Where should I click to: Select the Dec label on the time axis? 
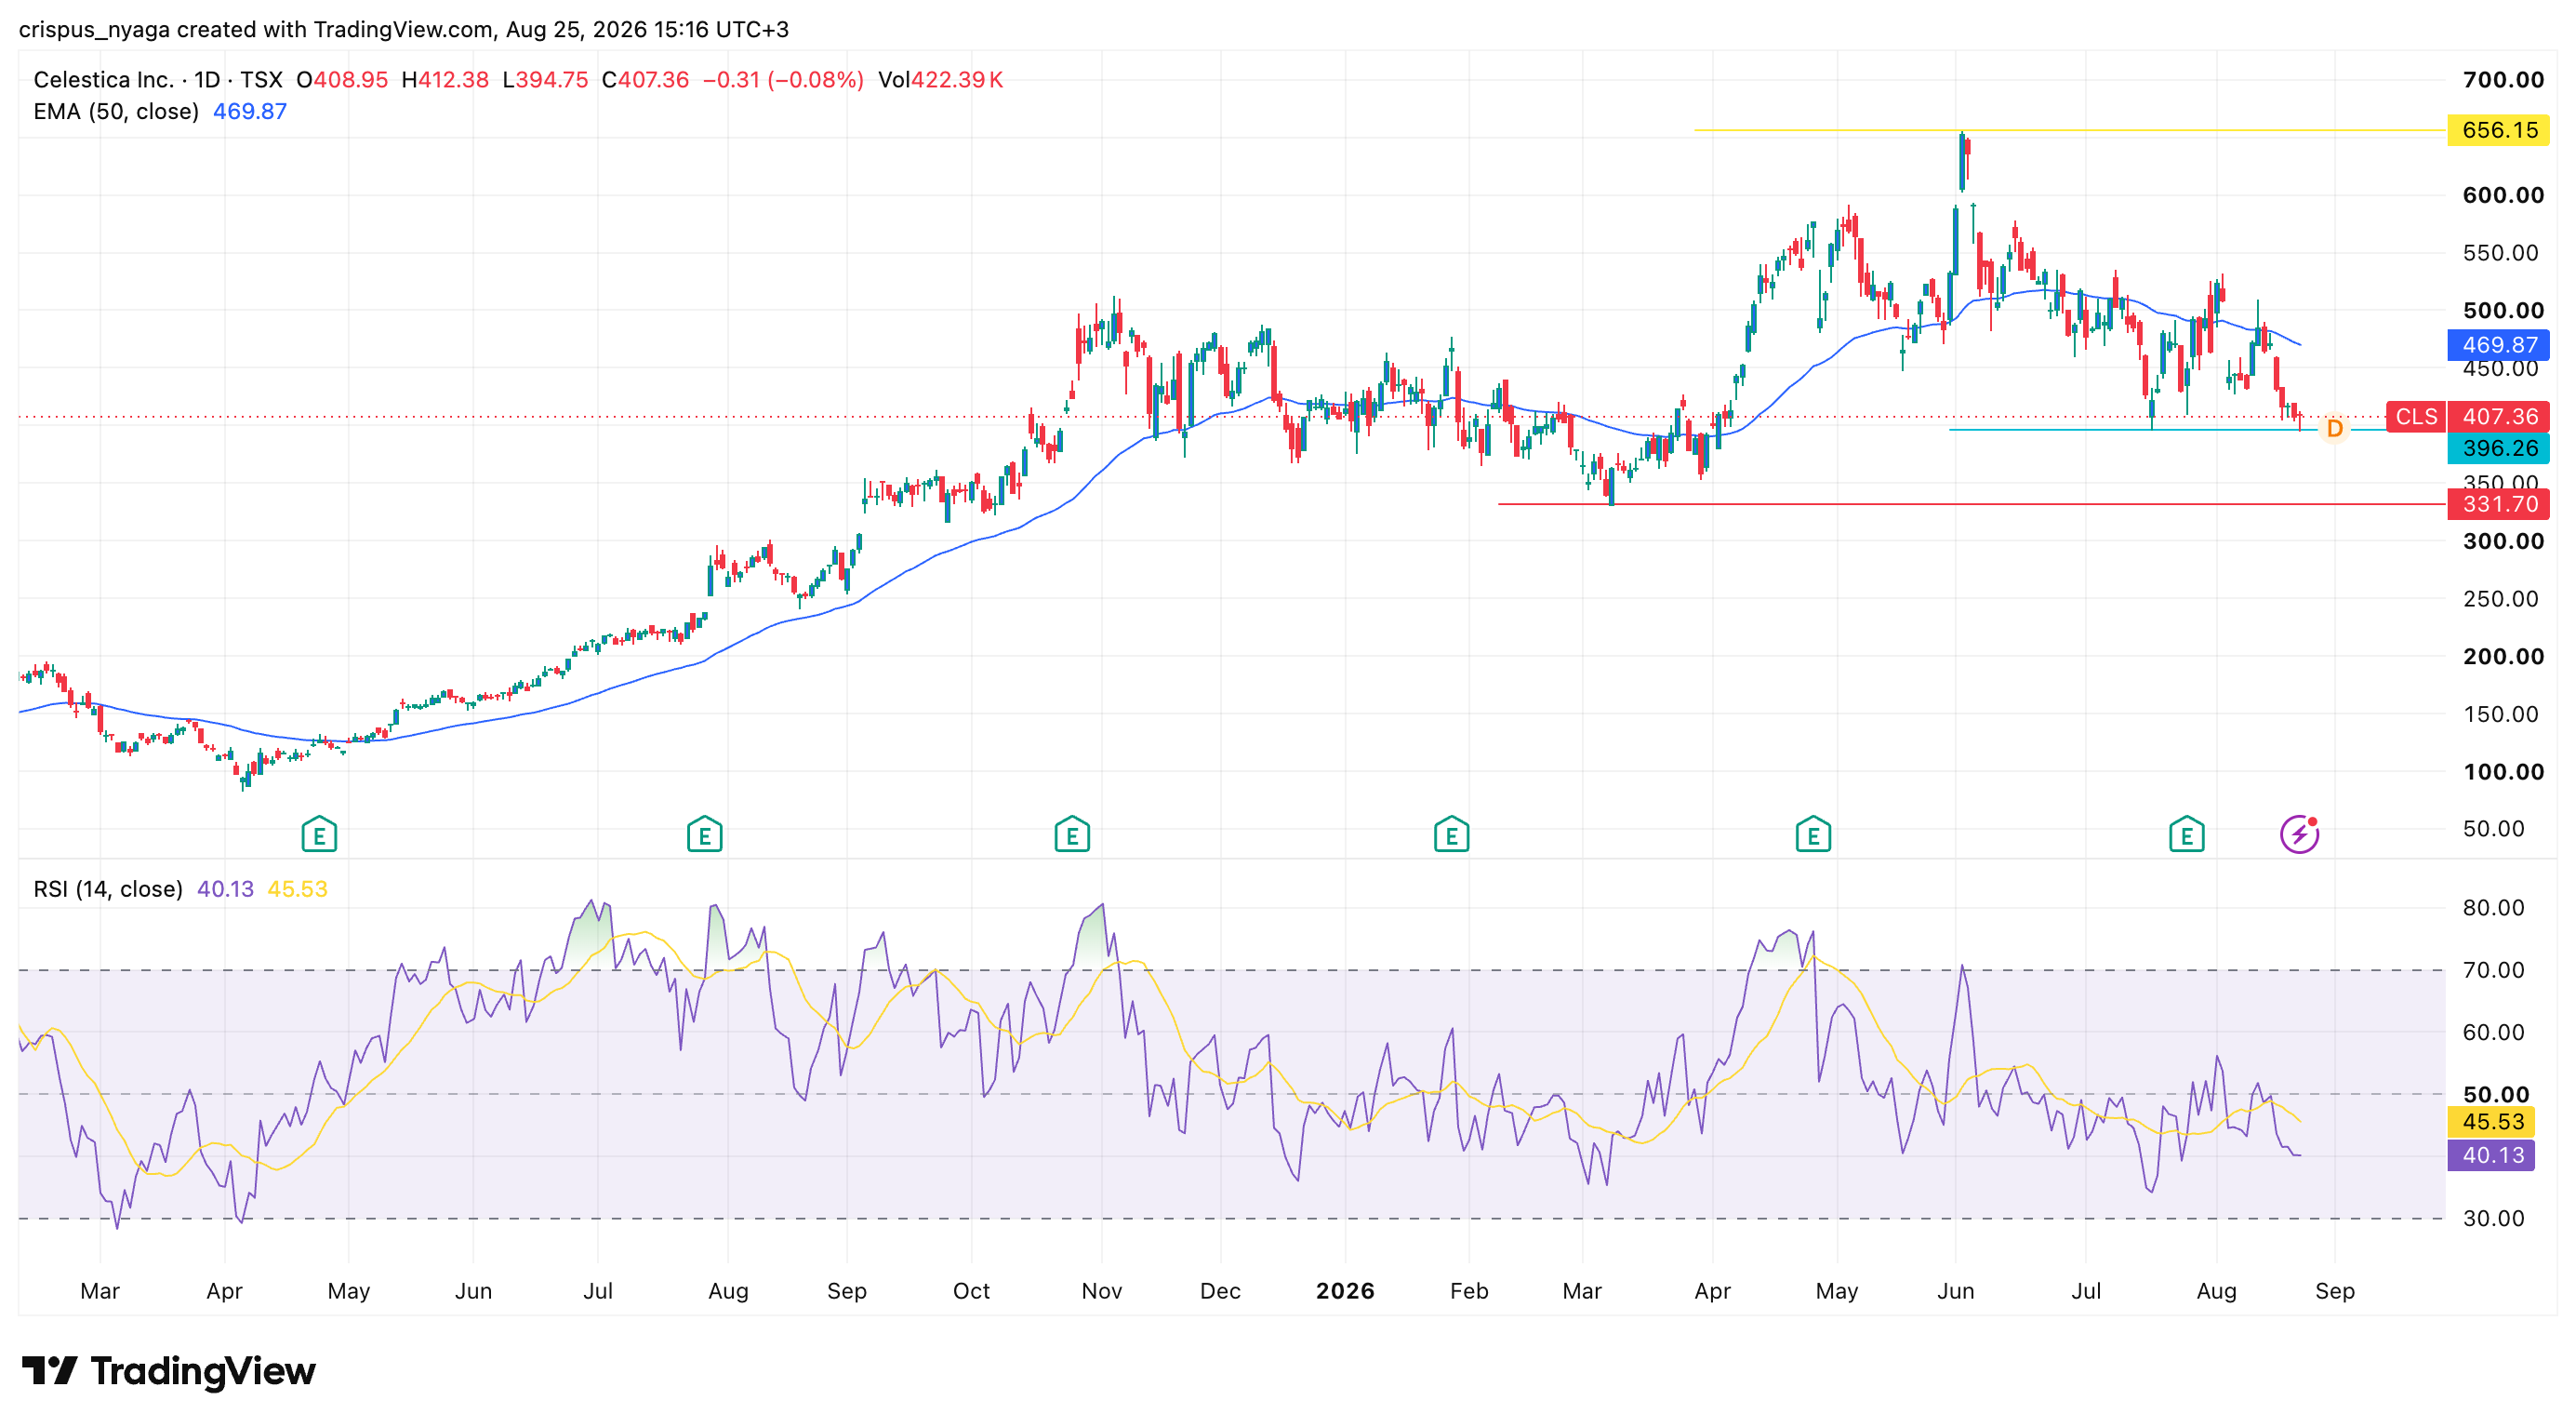pyautogui.click(x=1220, y=1291)
